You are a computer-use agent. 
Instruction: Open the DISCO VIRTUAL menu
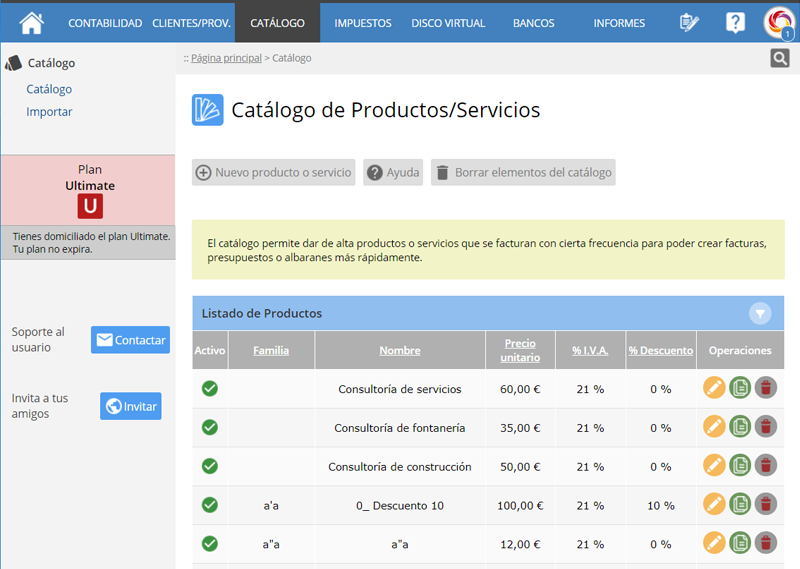click(448, 23)
